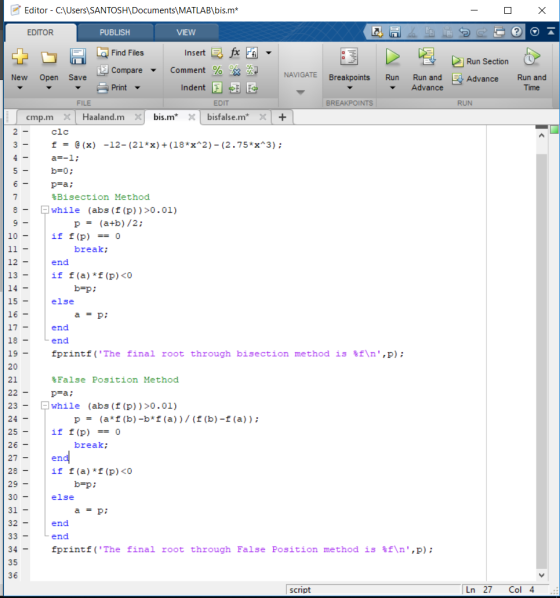Click the quick access Copy icon
Viewport: 560px width, 598px height.
(x=430, y=32)
